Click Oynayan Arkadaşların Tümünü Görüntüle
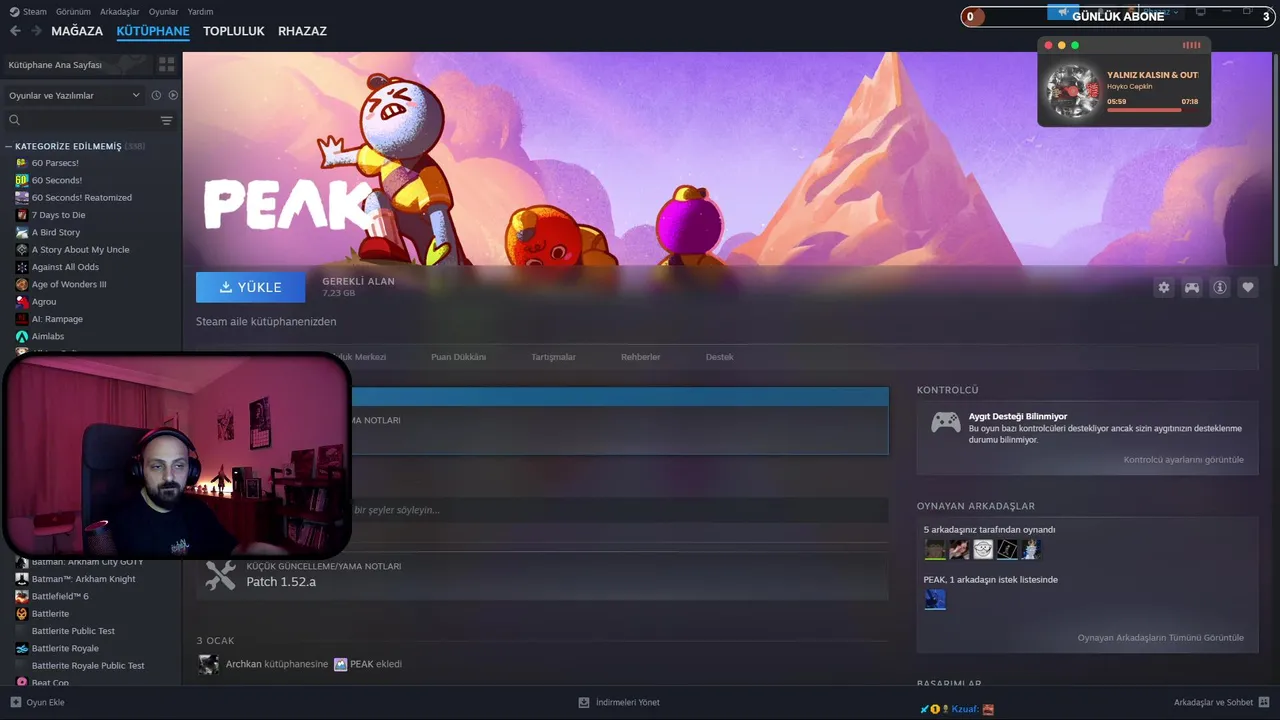 [x=1160, y=638]
